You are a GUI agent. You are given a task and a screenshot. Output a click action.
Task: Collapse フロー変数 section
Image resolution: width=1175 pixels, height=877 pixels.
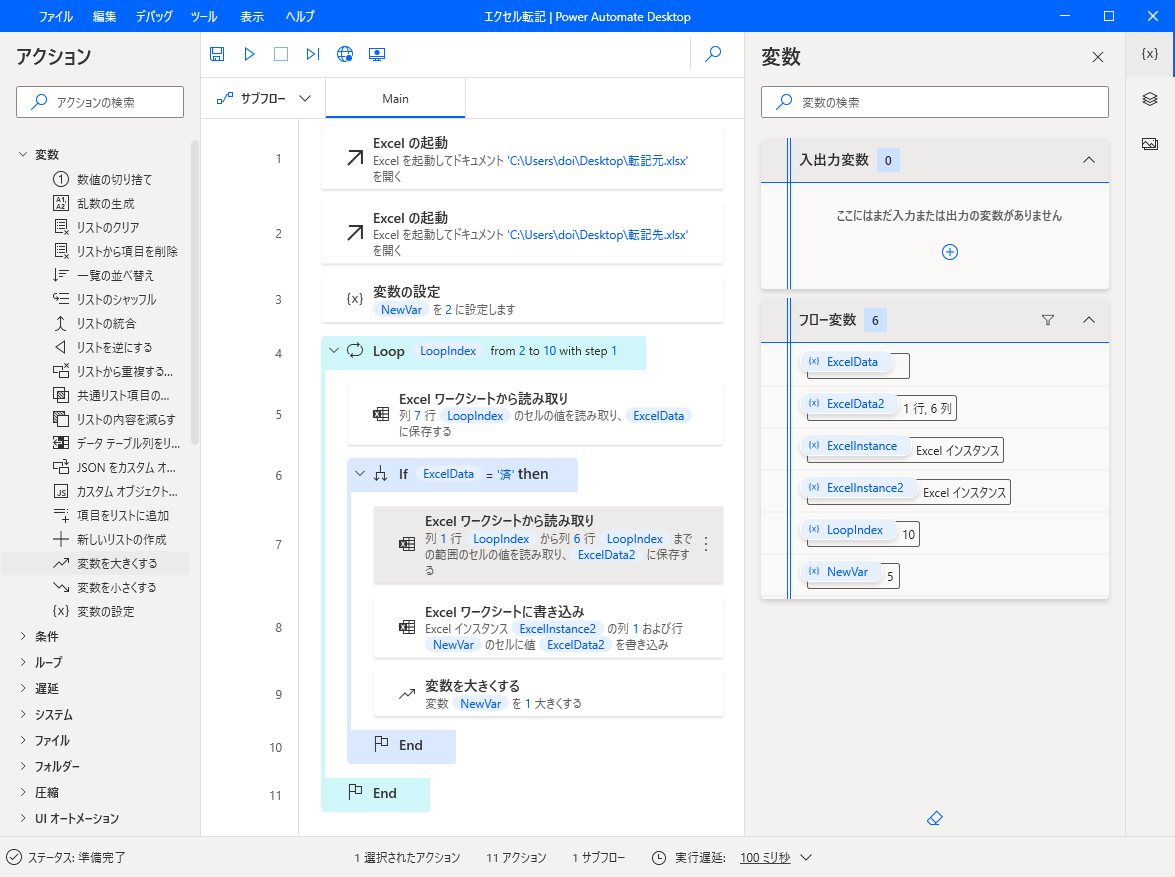(x=1089, y=320)
